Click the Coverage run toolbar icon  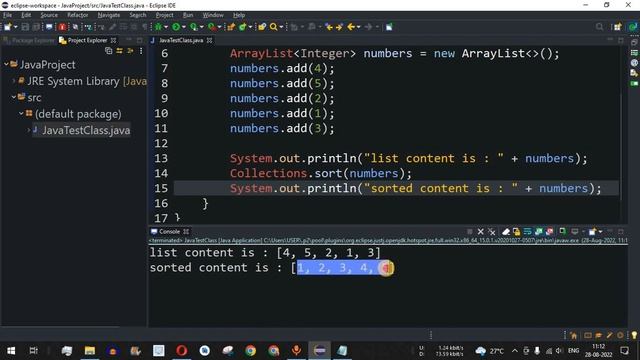pyautogui.click(x=194, y=27)
